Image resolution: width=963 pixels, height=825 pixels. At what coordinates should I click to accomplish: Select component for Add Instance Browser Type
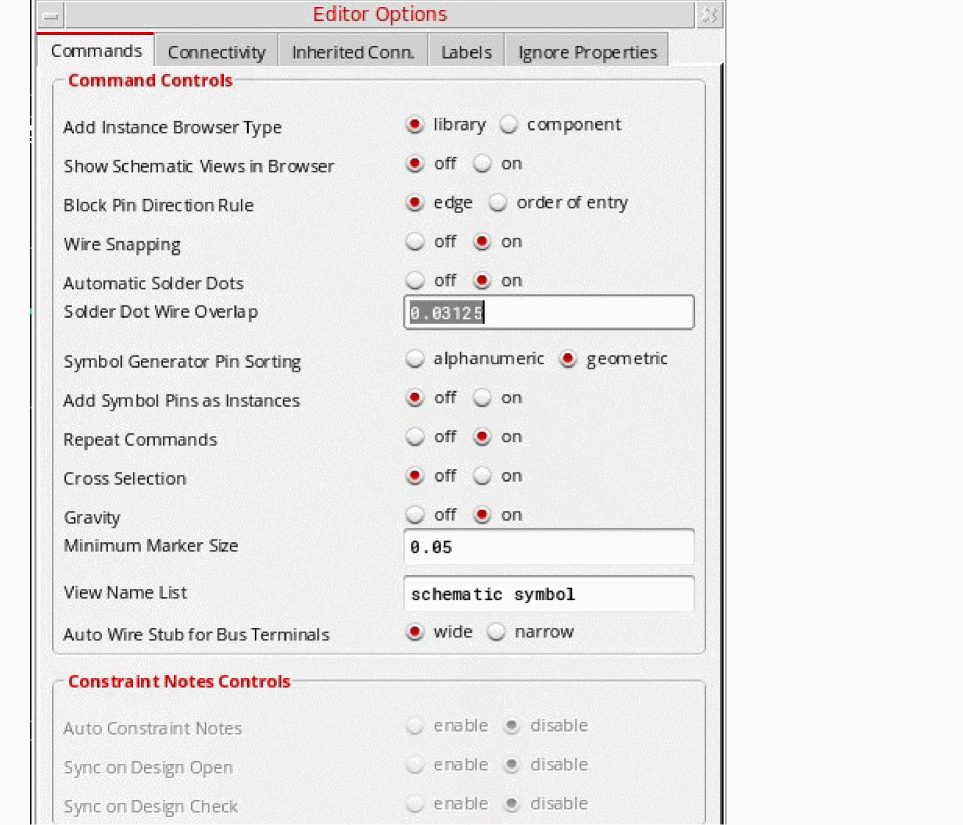[x=510, y=125]
